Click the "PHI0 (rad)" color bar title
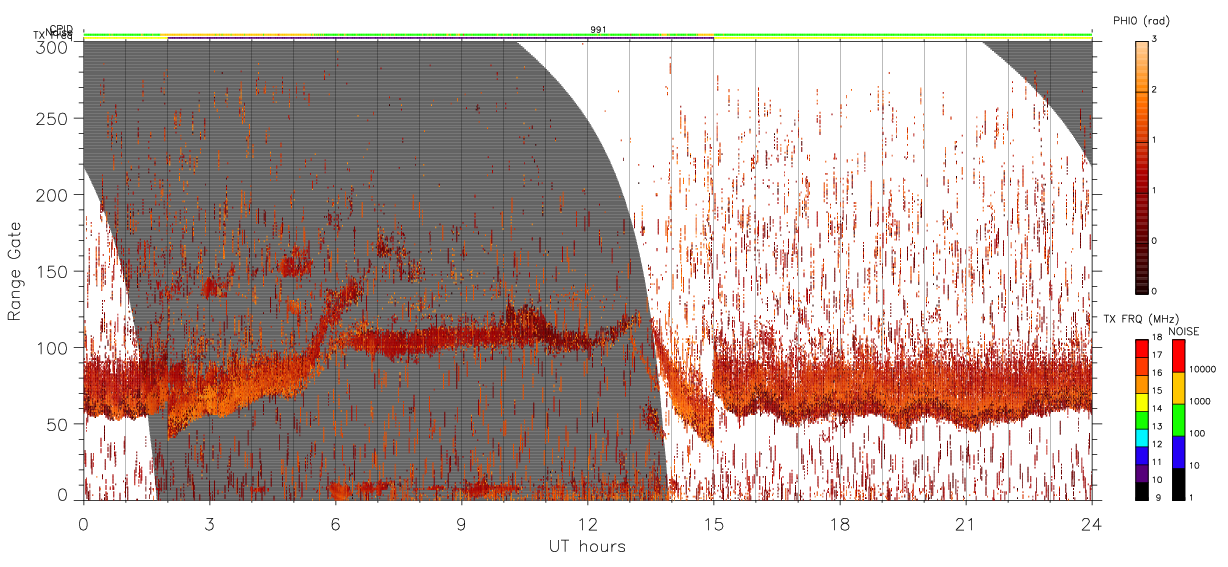Viewport: 1228px width, 567px height. coord(1141,20)
